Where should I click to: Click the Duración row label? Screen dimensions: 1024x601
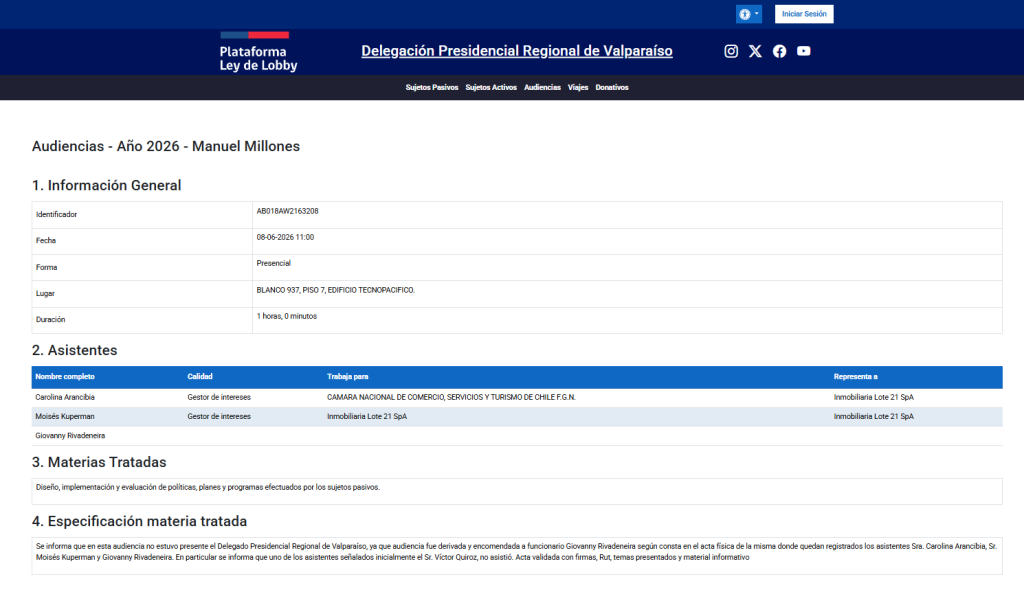(50, 319)
